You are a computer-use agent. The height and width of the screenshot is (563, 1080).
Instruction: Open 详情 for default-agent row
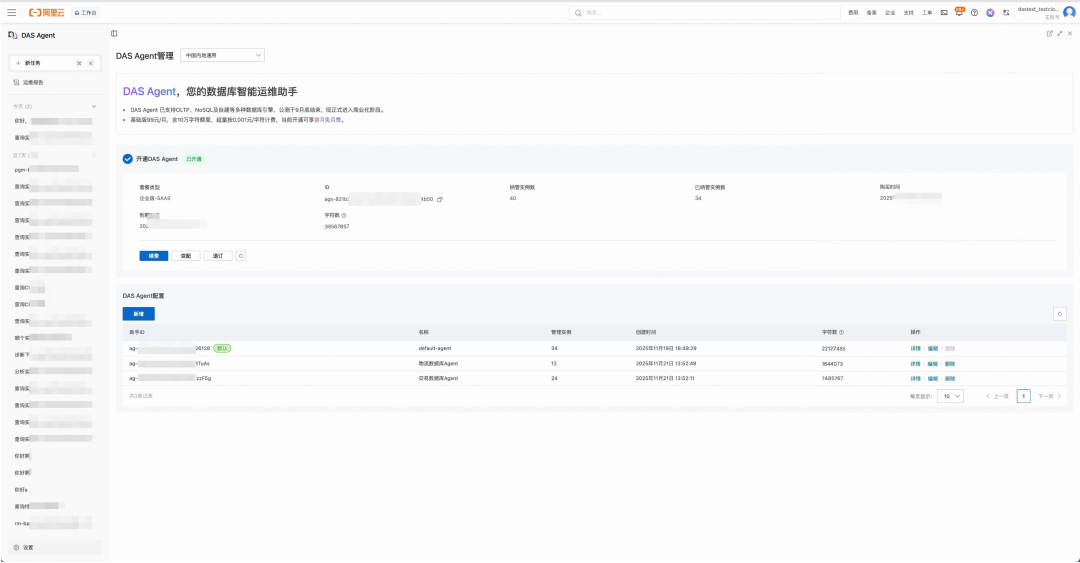tap(915, 349)
